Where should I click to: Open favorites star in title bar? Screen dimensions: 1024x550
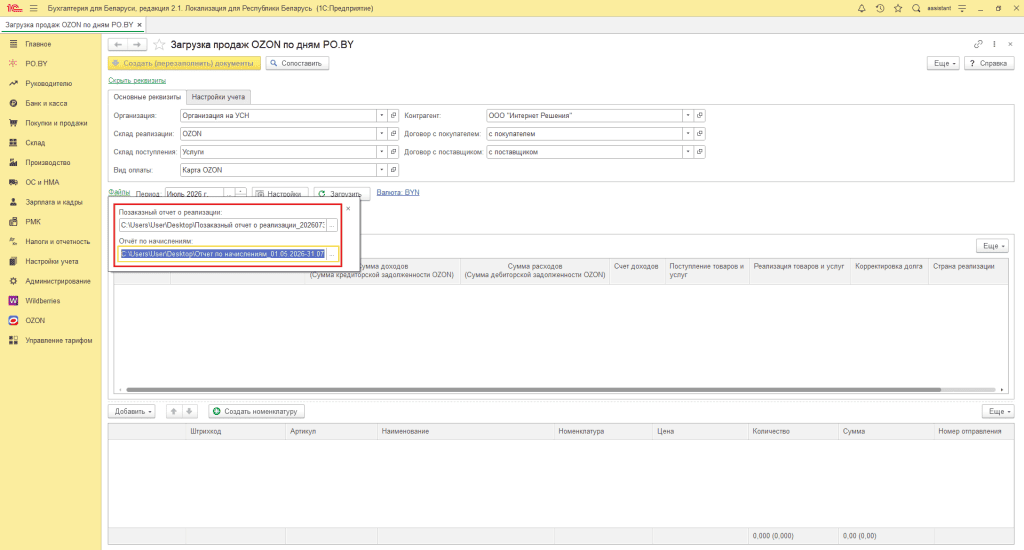(x=898, y=8)
